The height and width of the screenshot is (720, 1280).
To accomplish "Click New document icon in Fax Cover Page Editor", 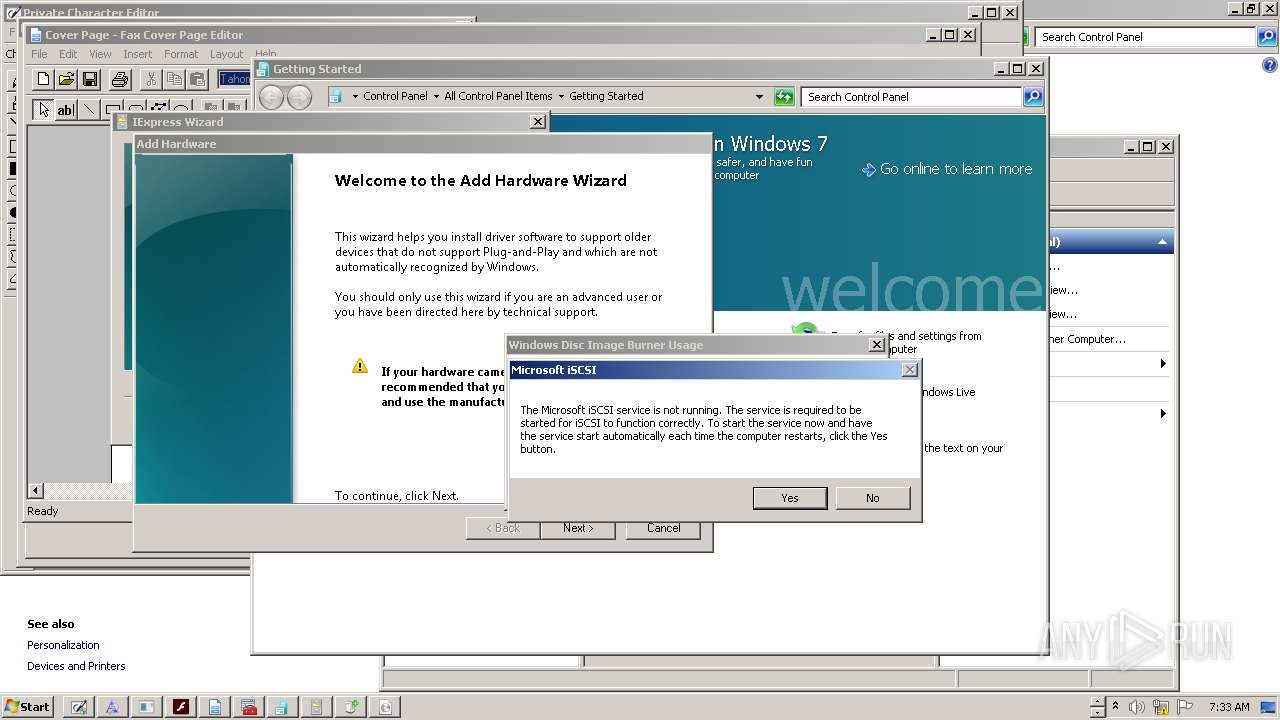I will pos(43,79).
